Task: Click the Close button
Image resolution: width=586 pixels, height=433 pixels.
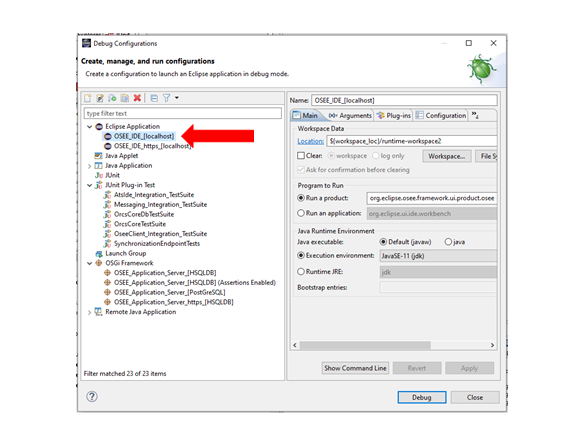Action: pyautogui.click(x=475, y=397)
